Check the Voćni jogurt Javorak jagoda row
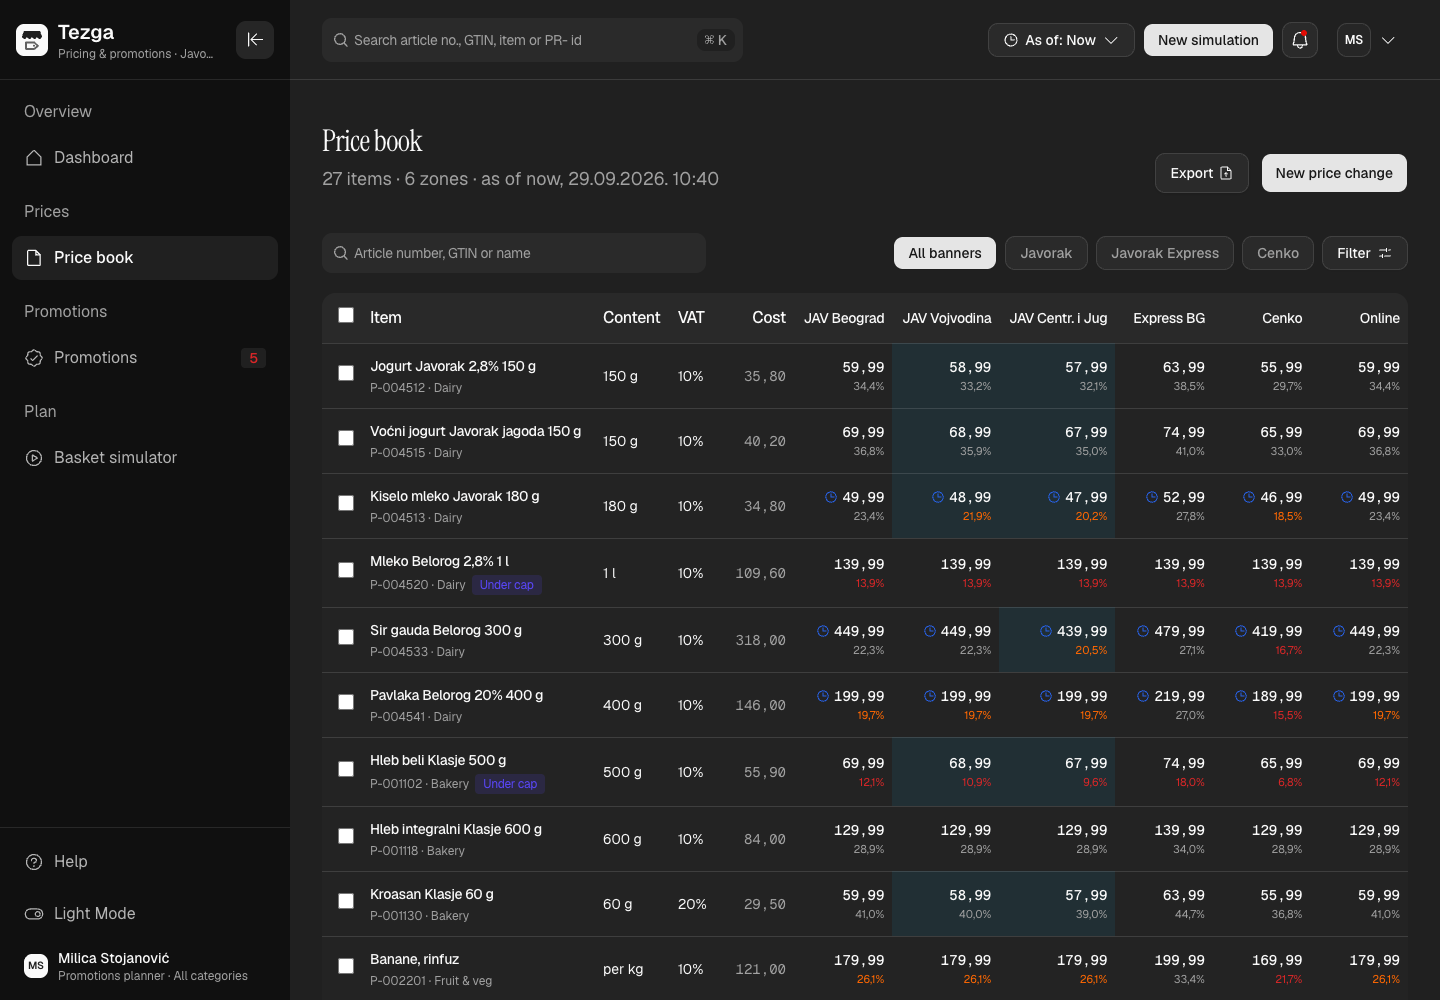Screen dimensions: 1440x1000 point(346,438)
